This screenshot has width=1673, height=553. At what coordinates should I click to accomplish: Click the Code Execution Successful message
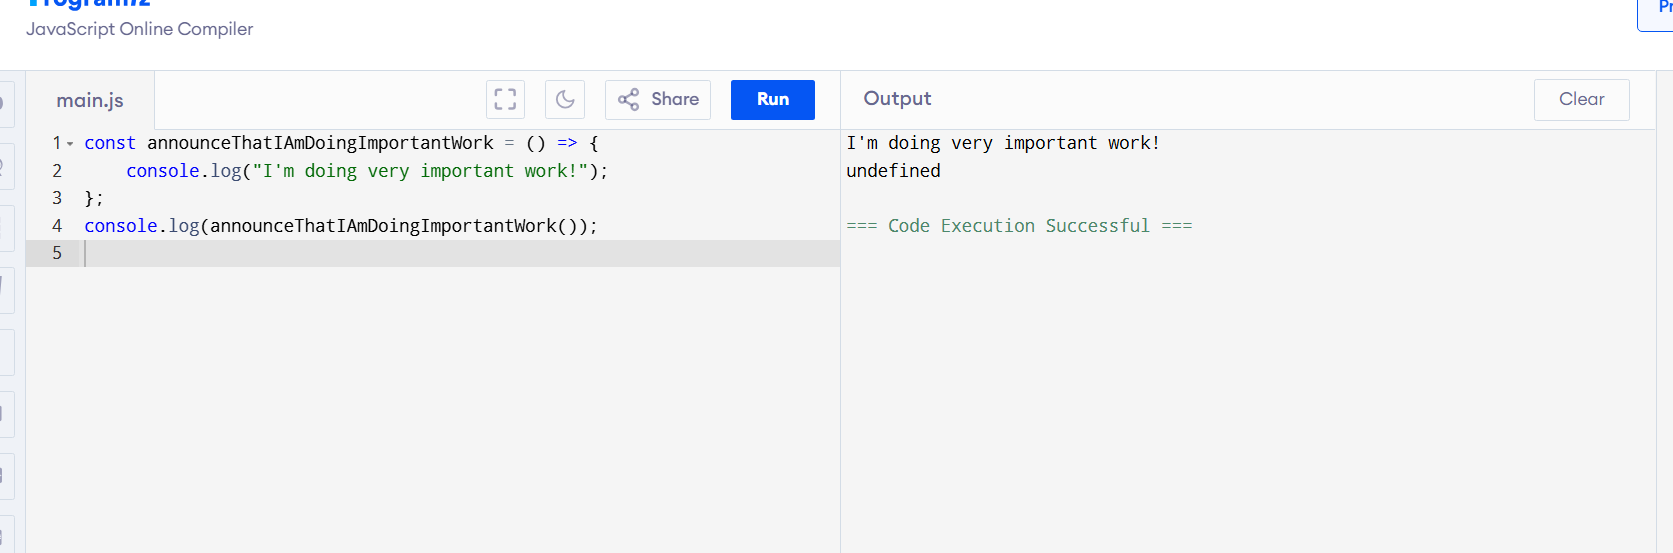[1018, 226]
